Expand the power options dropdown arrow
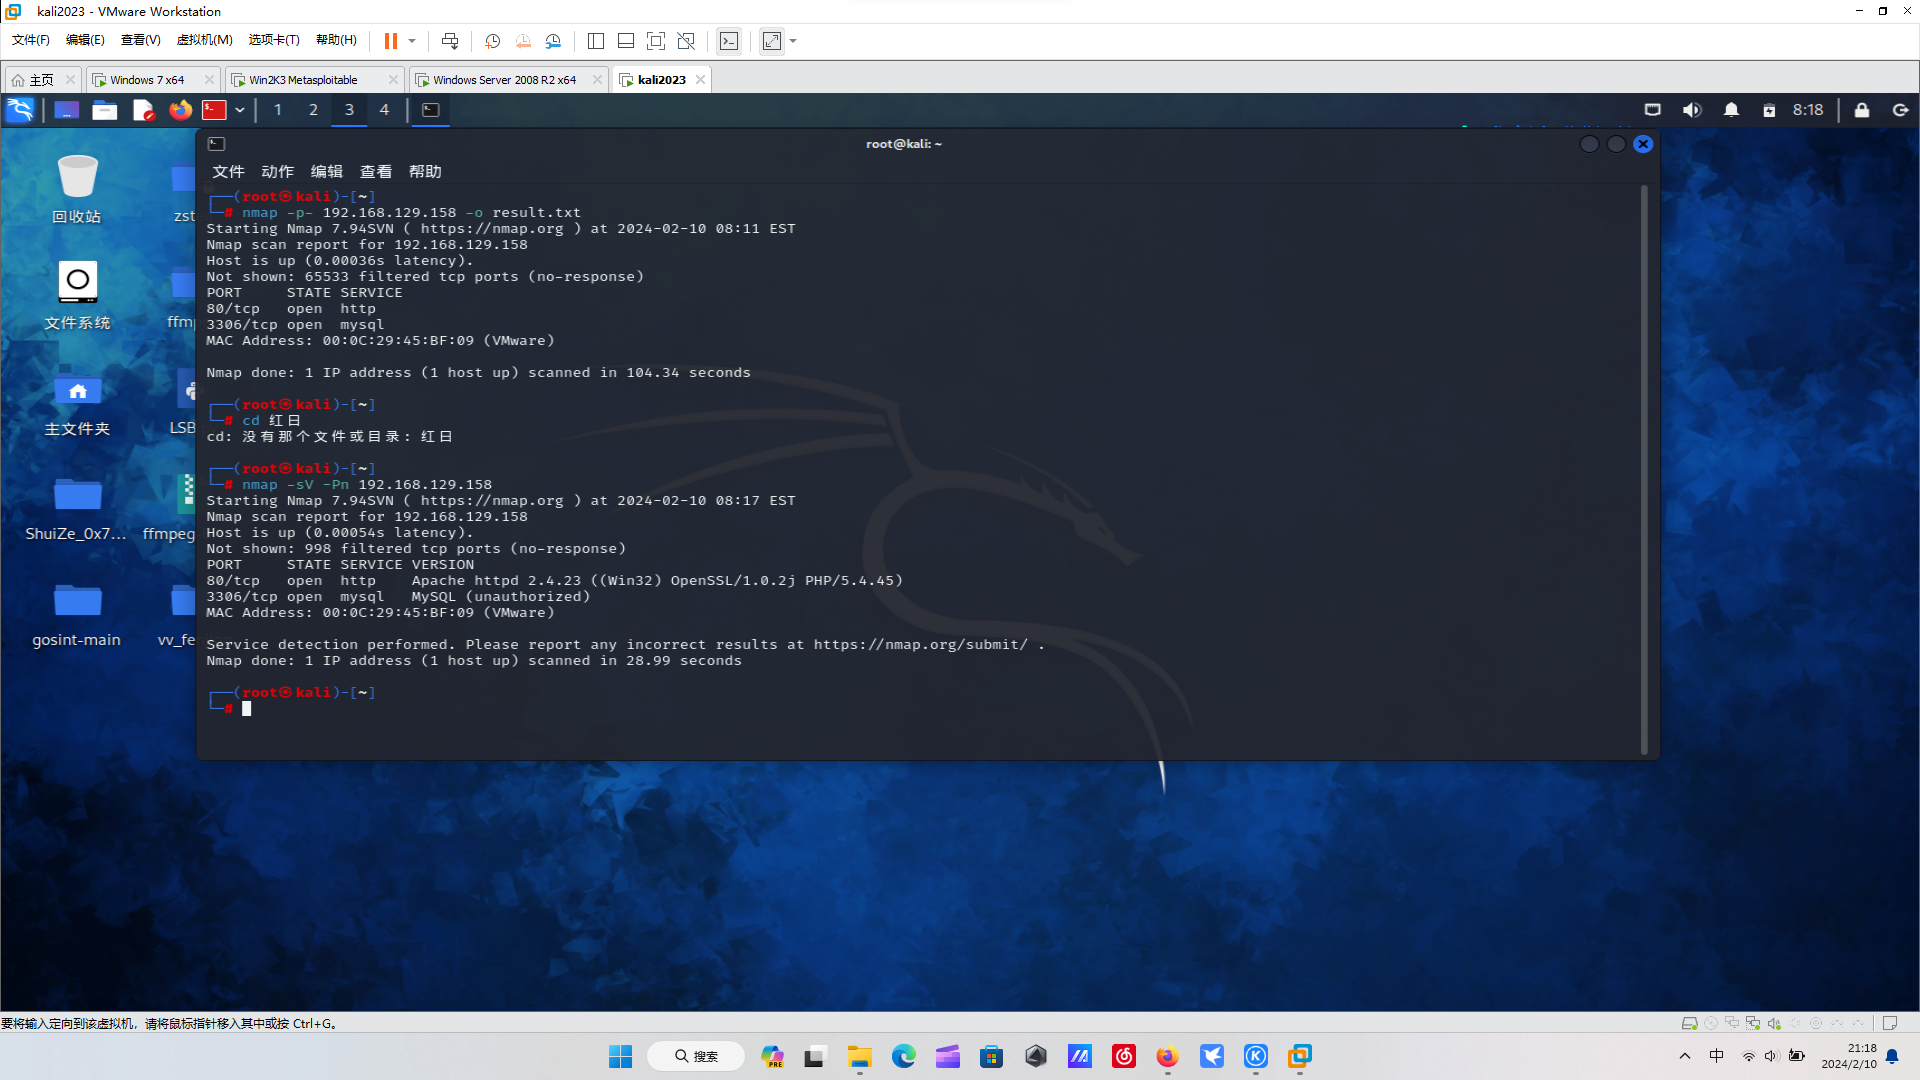The width and height of the screenshot is (1920, 1080). click(412, 41)
